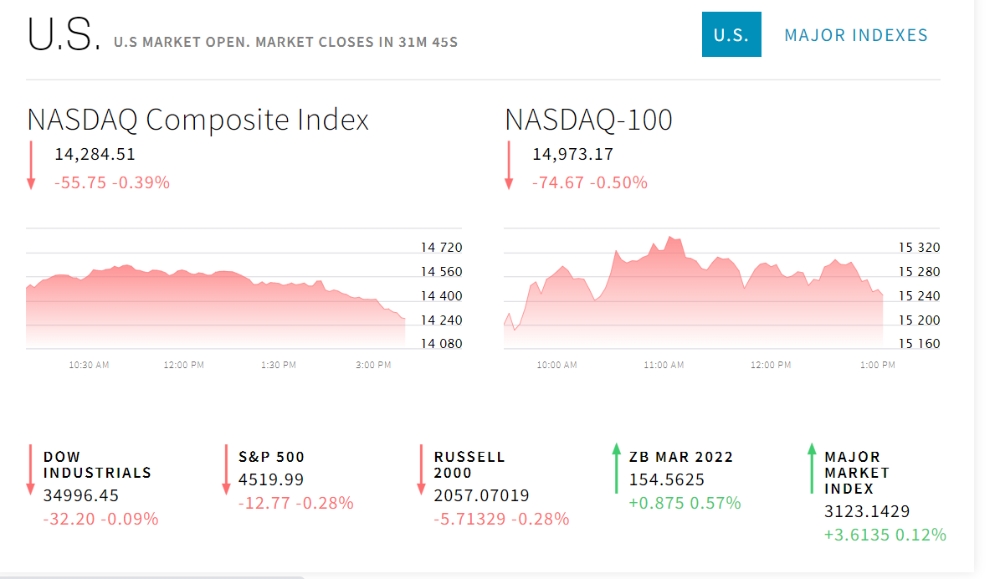This screenshot has width=1000, height=579.
Task: Click the ZB Mar 2022 green up arrow
Action: click(616, 469)
